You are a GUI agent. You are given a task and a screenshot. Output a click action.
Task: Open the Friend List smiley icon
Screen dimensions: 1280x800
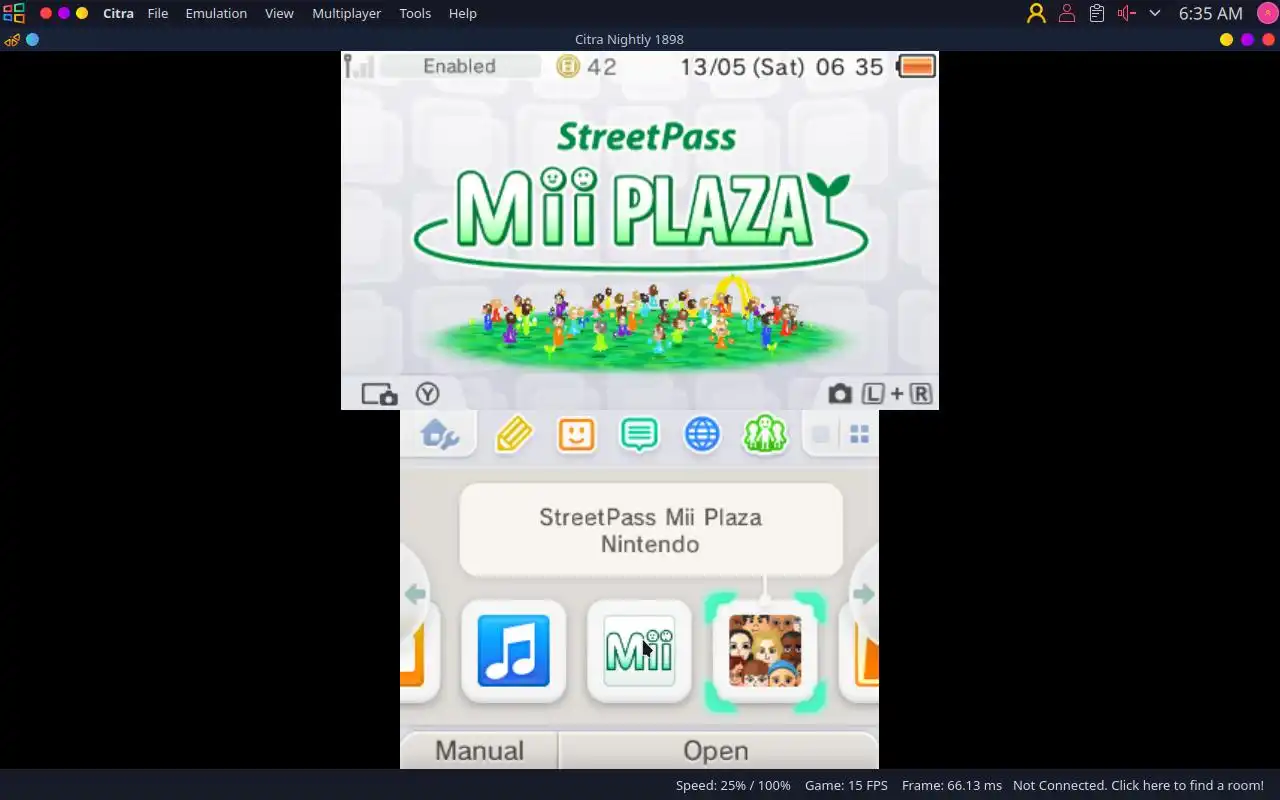[576, 434]
